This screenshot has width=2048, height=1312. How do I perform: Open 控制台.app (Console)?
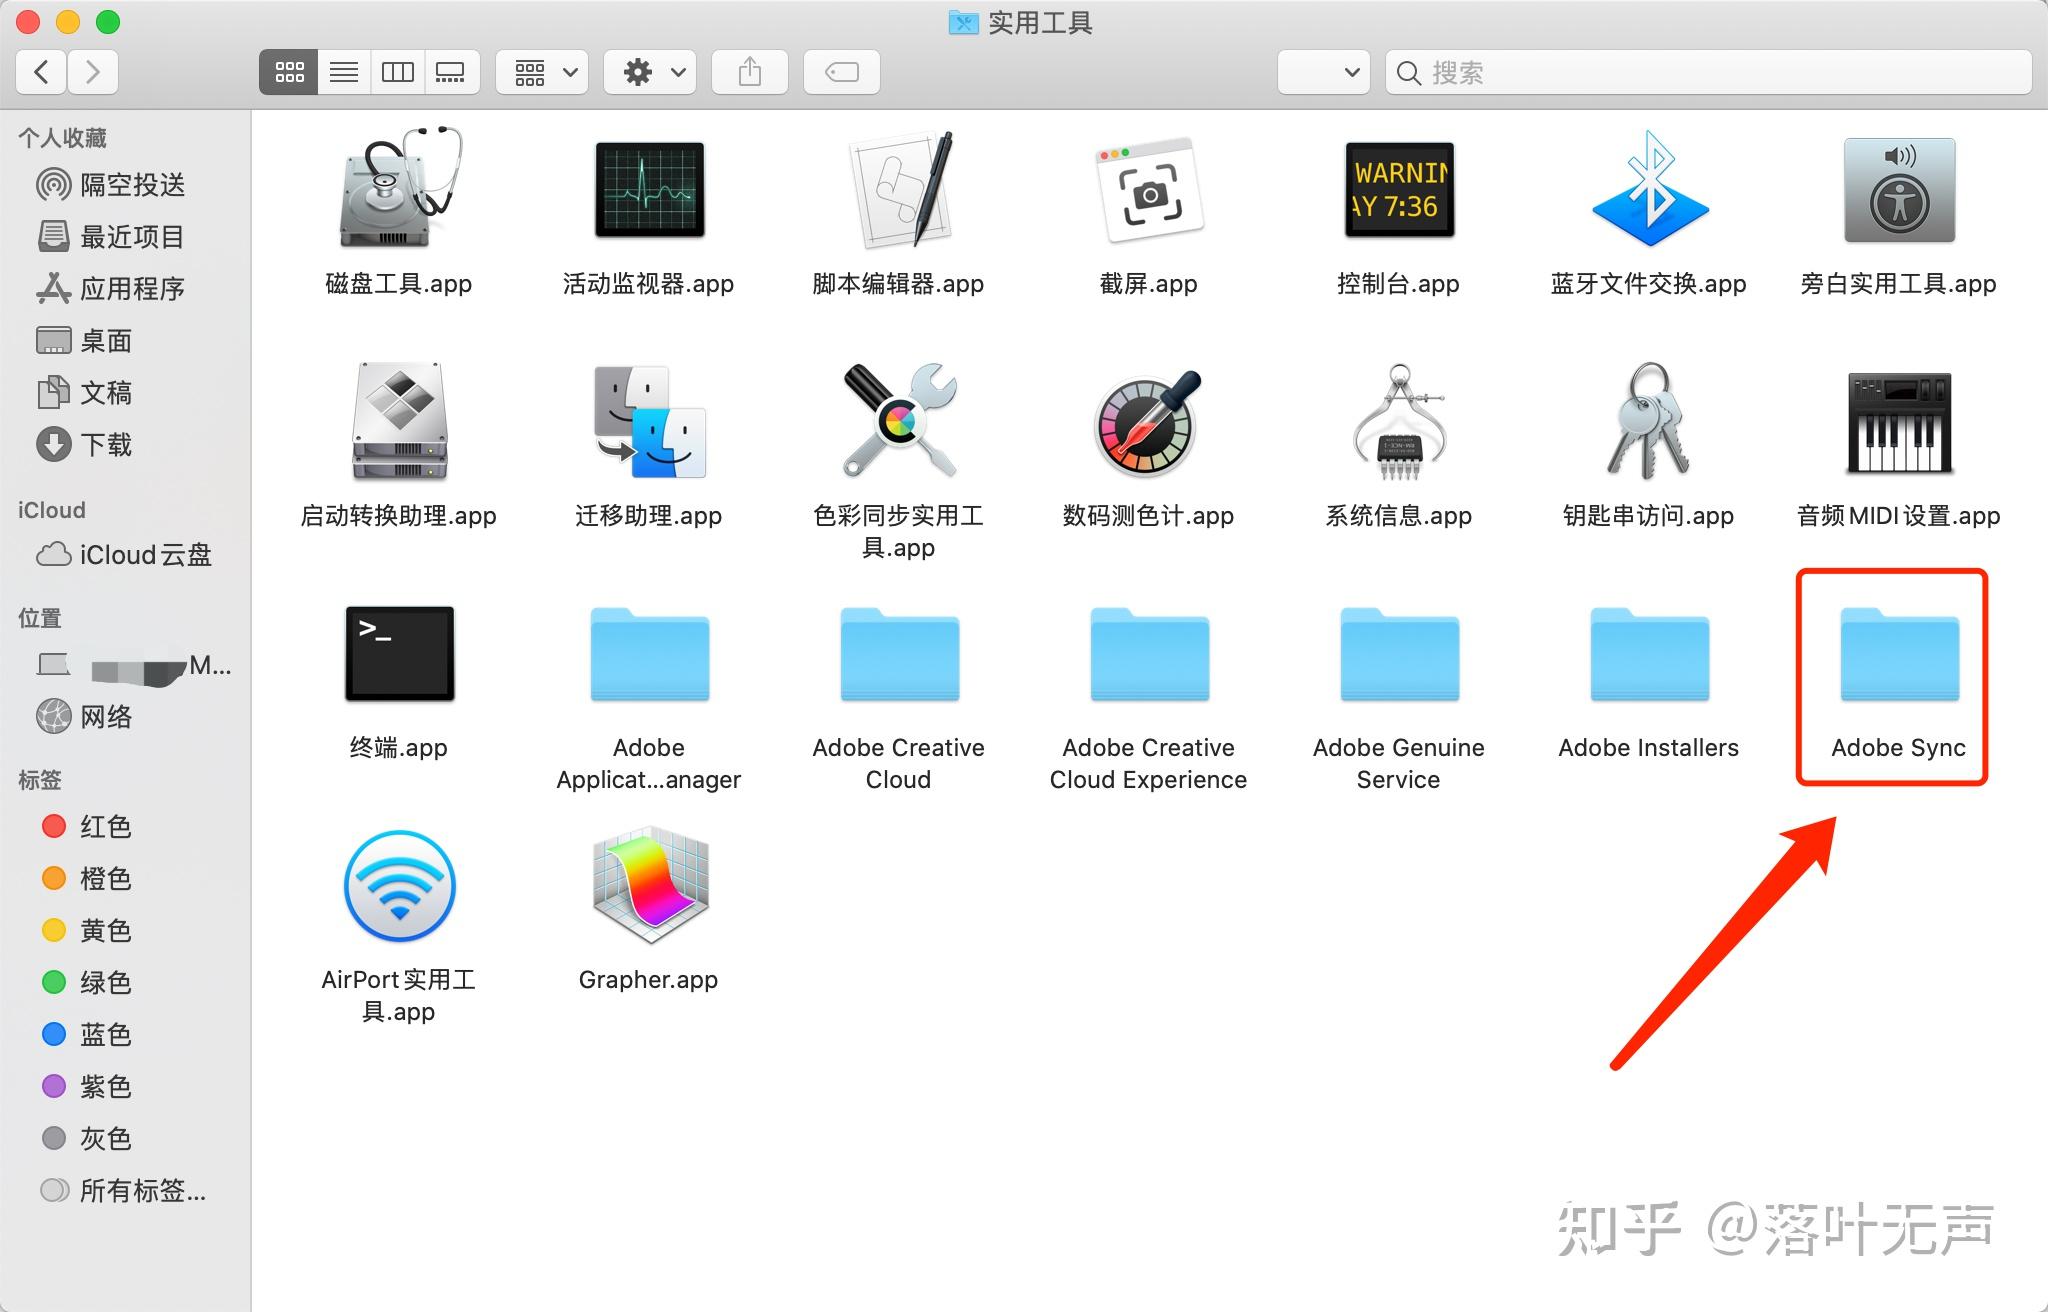tap(1399, 190)
